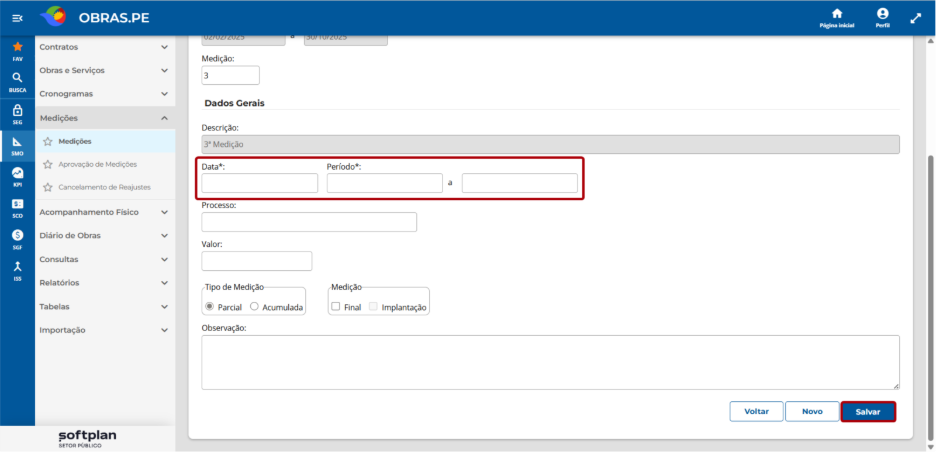Open the KPI module icon
Image resolution: width=936 pixels, height=453 pixels.
coord(17,177)
